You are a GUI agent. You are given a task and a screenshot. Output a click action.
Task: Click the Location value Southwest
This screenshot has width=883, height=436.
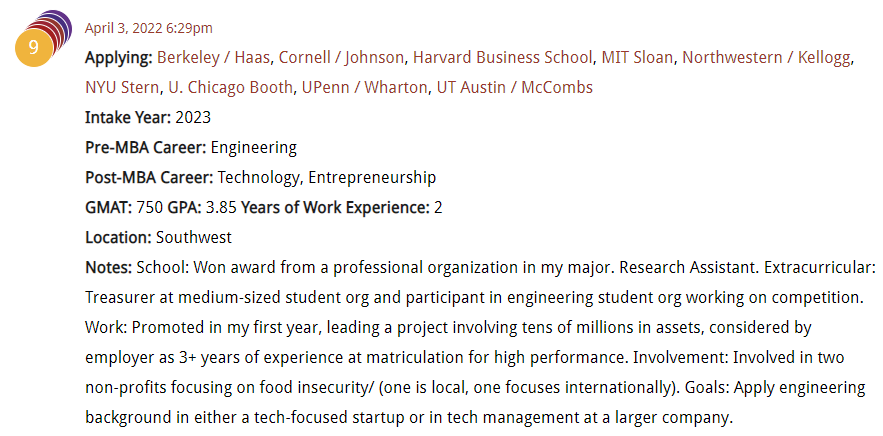(194, 237)
